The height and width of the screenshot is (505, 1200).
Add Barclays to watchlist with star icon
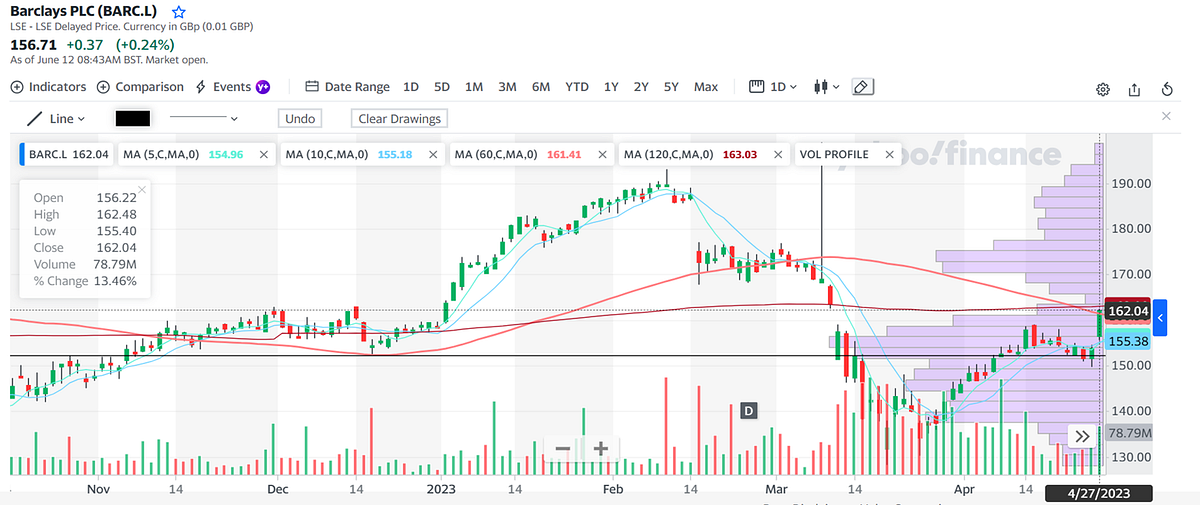pos(178,13)
